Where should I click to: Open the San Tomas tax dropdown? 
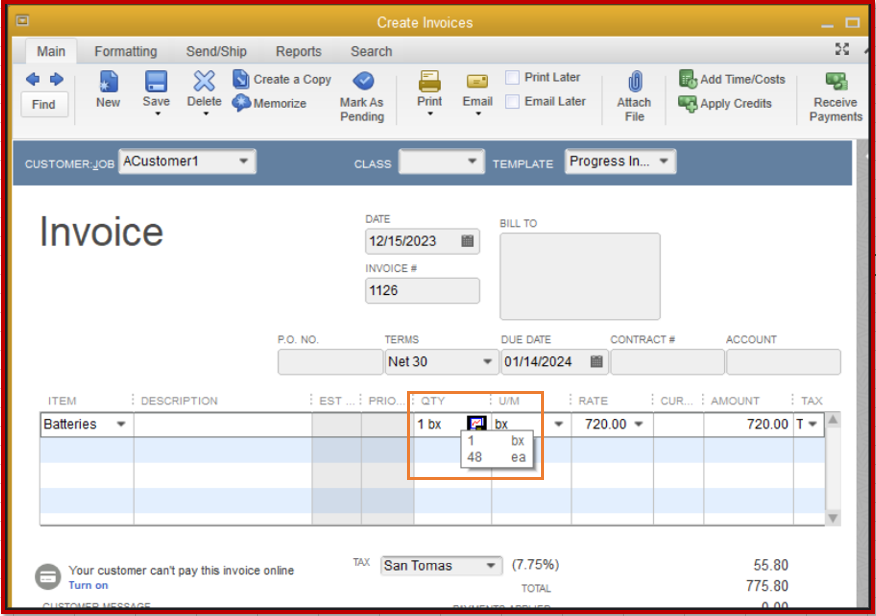(x=491, y=566)
